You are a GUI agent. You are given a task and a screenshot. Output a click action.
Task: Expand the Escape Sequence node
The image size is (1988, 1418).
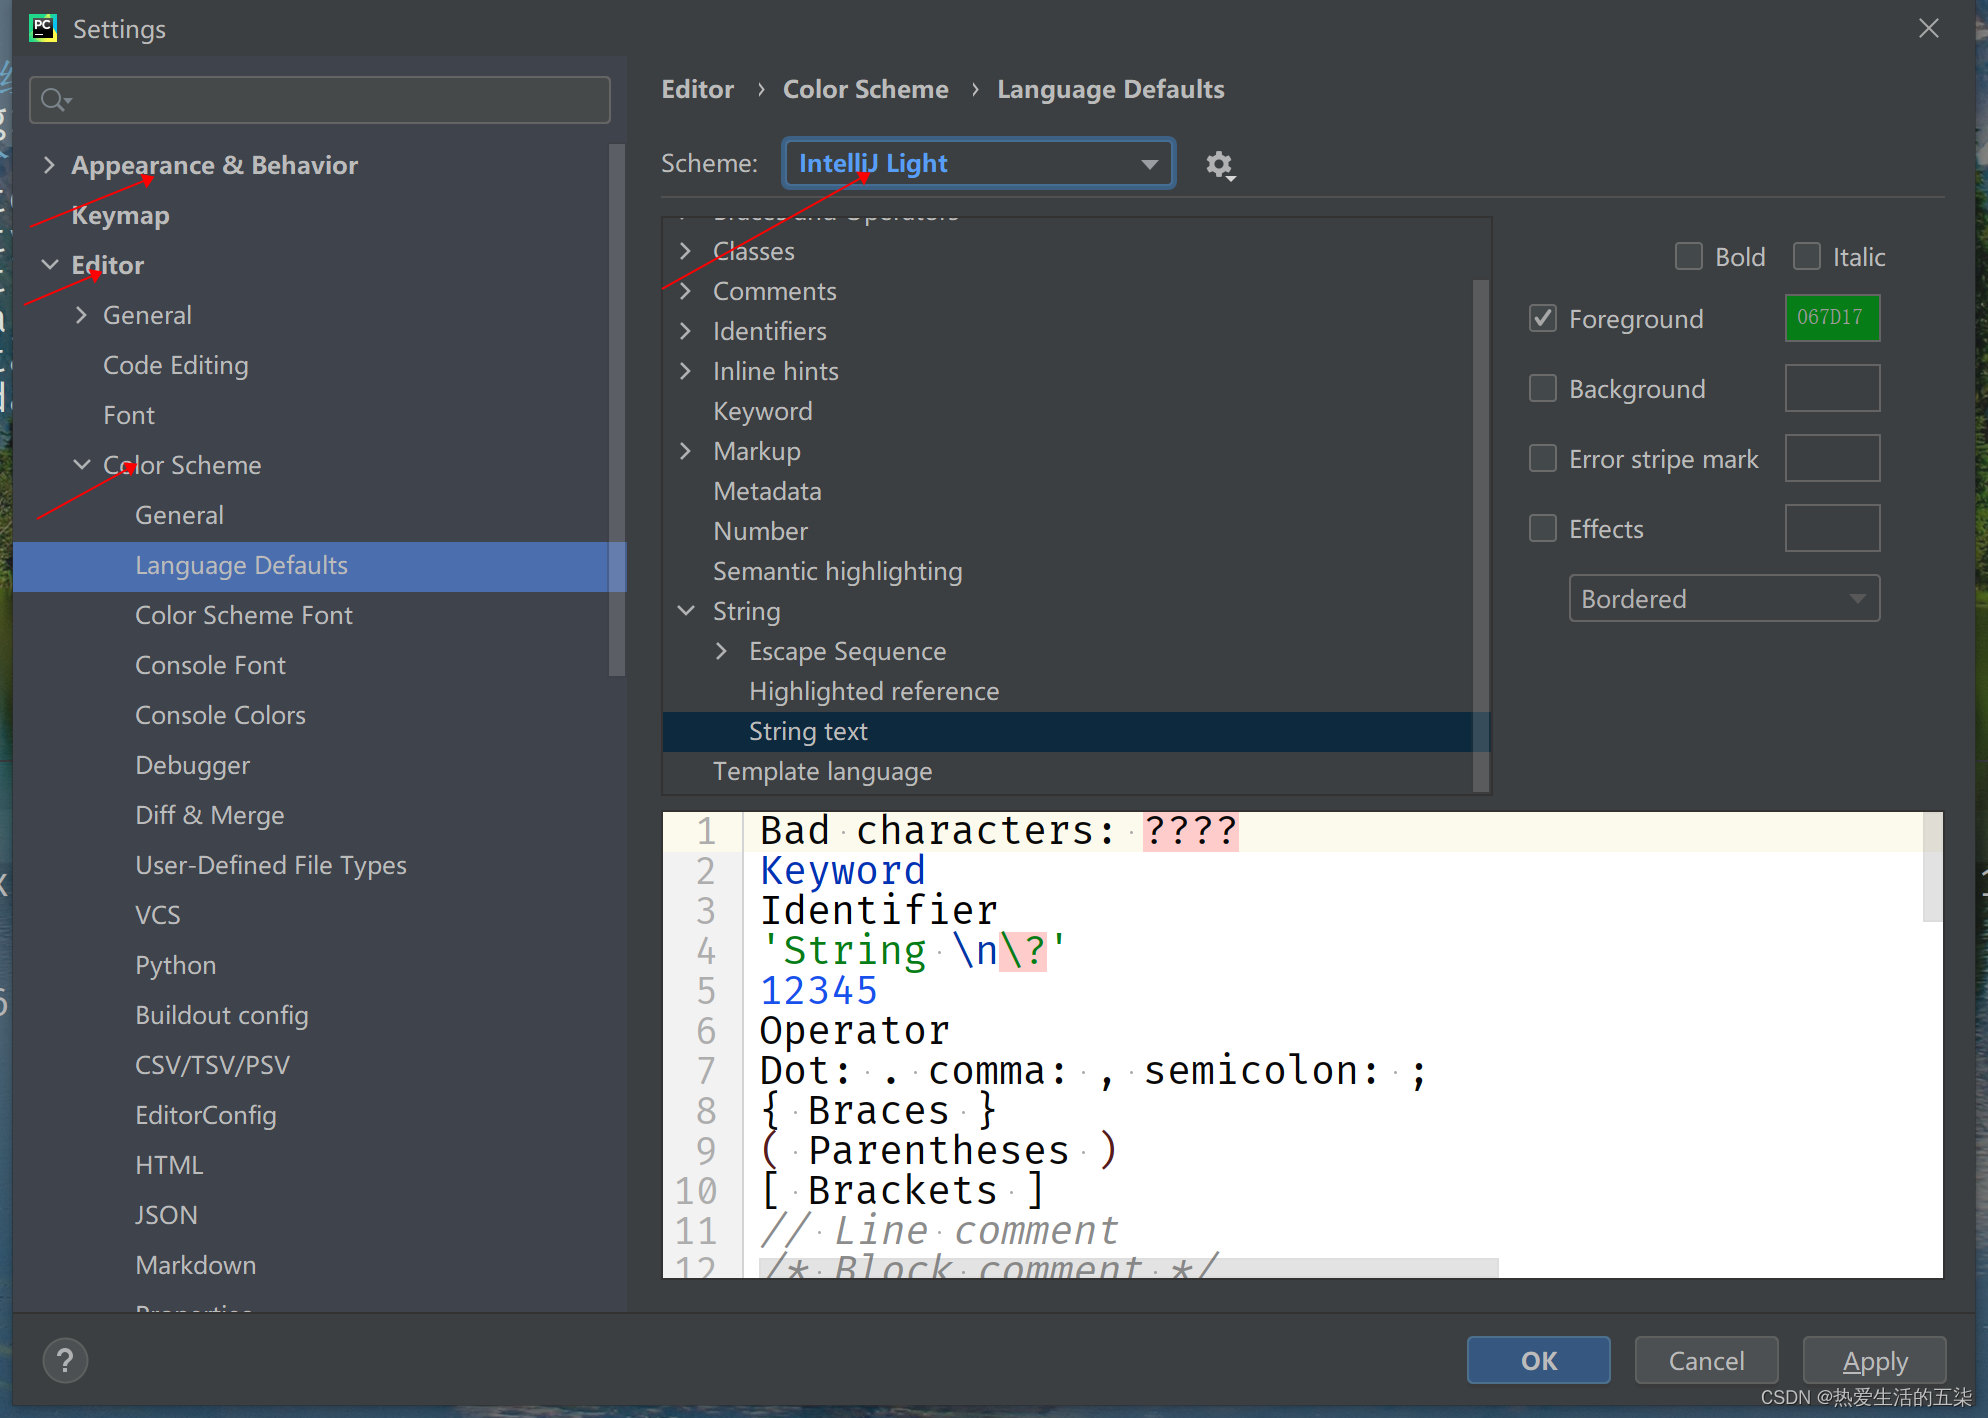click(722, 651)
